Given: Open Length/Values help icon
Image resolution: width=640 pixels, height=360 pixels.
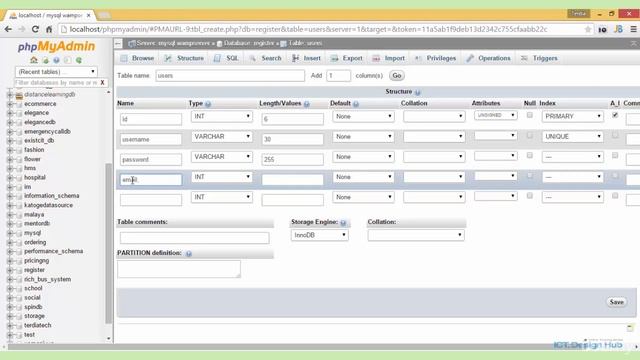Looking at the screenshot, I should click(x=307, y=104).
